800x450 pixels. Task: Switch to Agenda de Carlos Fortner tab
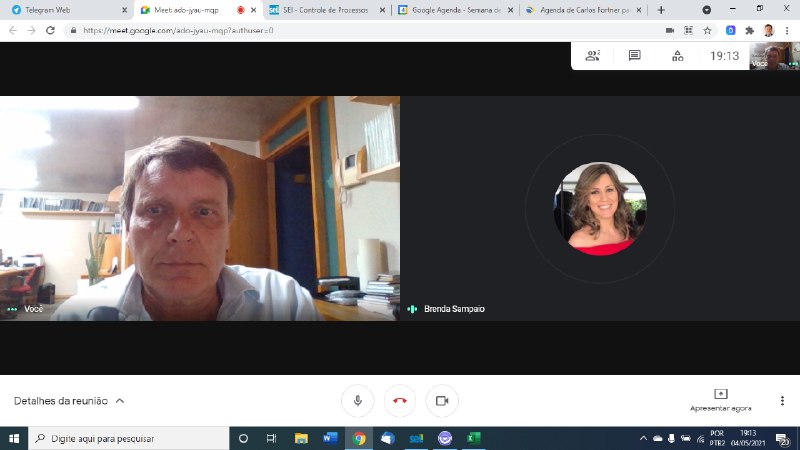584,10
